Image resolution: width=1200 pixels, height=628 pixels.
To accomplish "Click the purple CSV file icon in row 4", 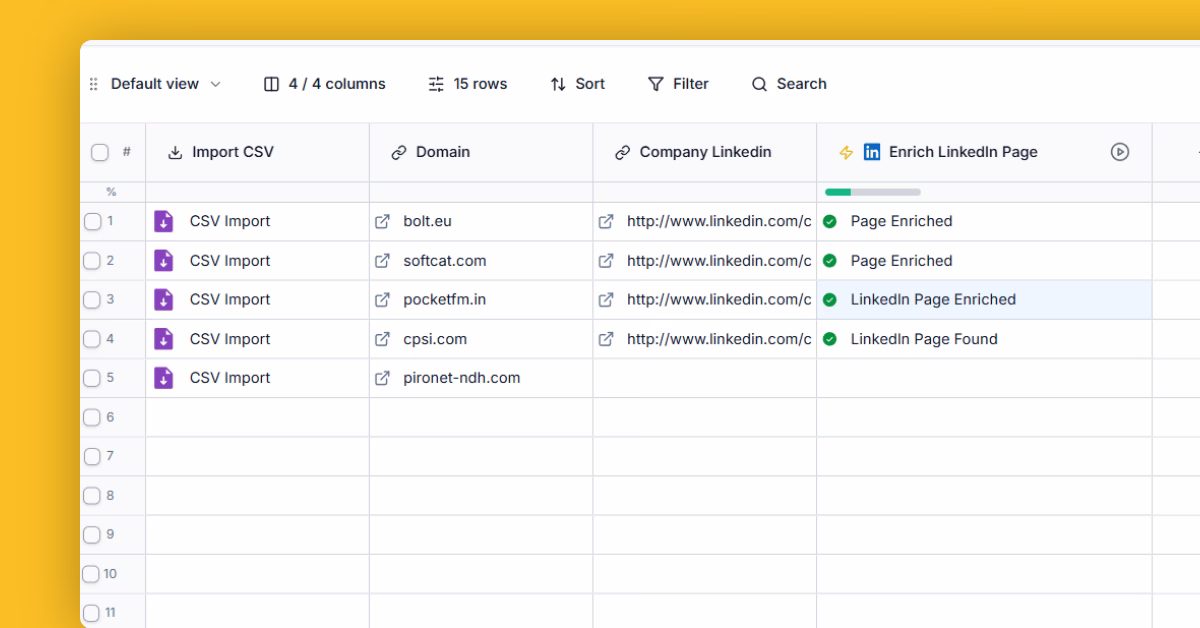I will tap(163, 339).
